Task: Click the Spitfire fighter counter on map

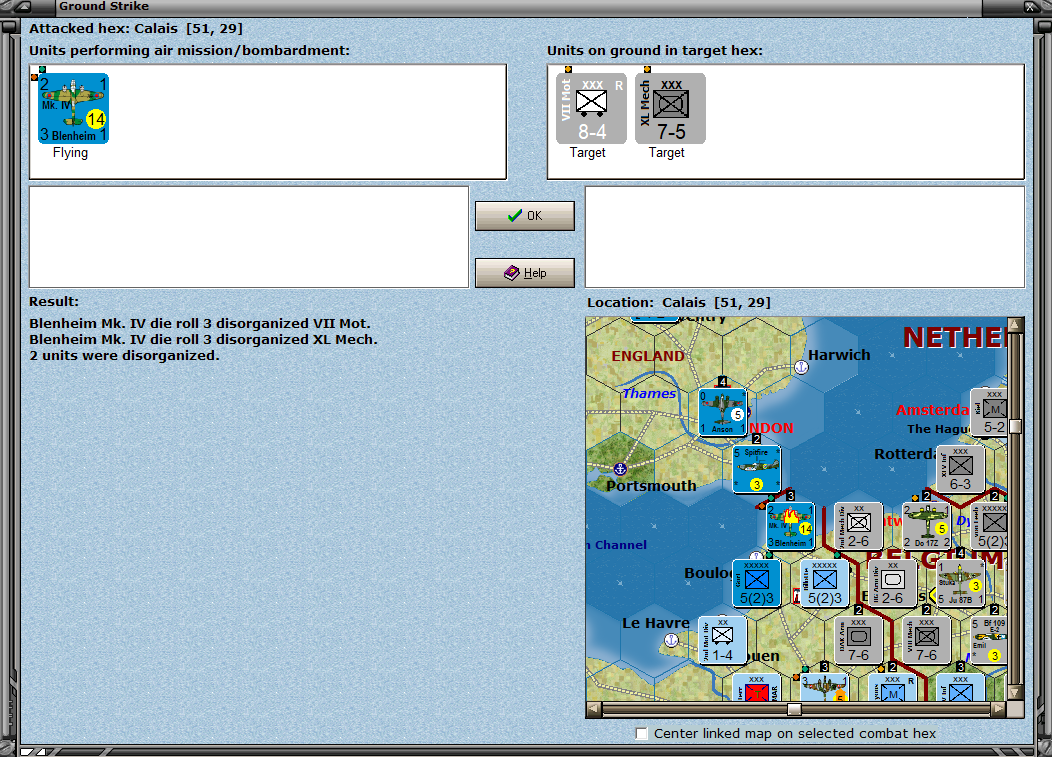Action: [x=757, y=469]
